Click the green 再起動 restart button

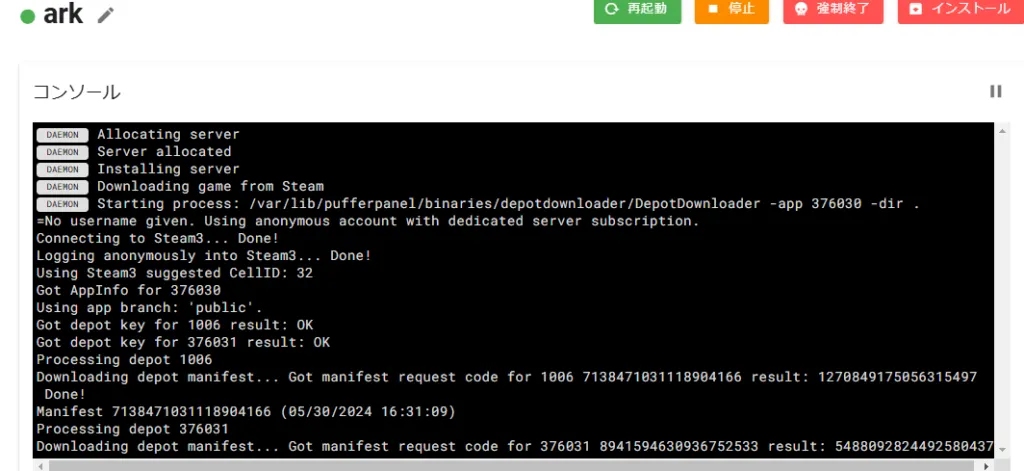637,10
